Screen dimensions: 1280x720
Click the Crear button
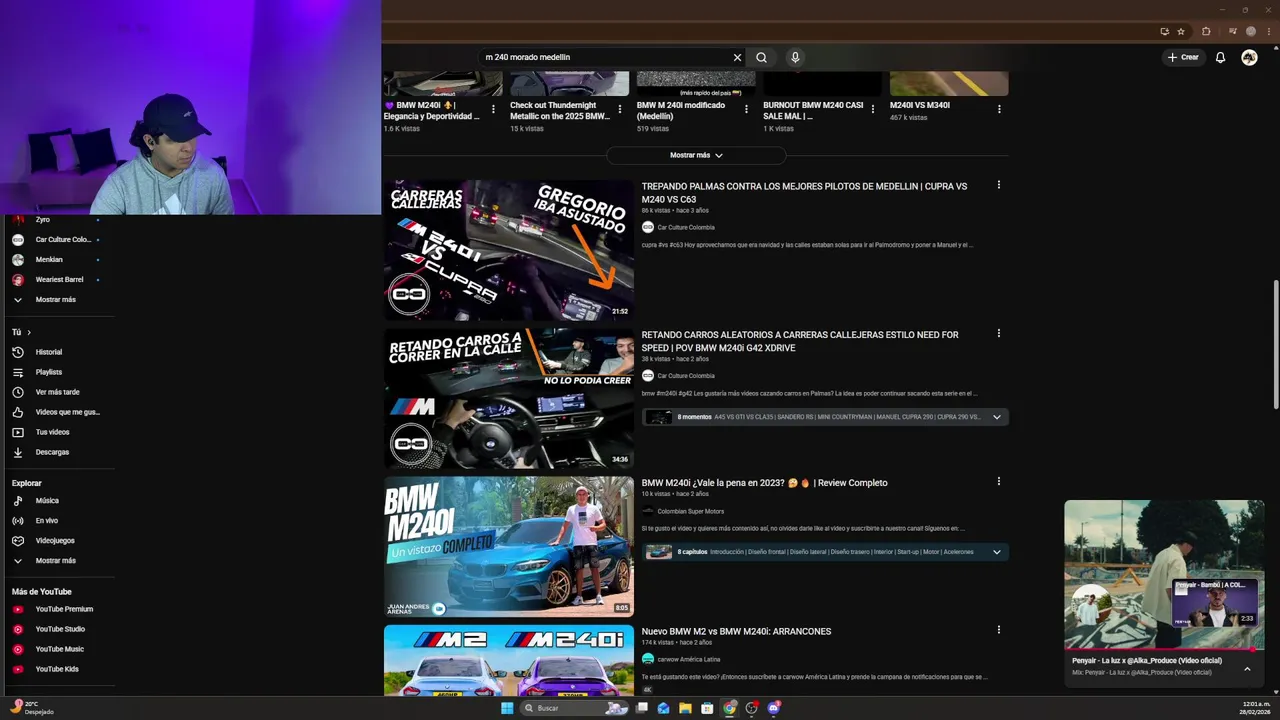click(x=1183, y=57)
